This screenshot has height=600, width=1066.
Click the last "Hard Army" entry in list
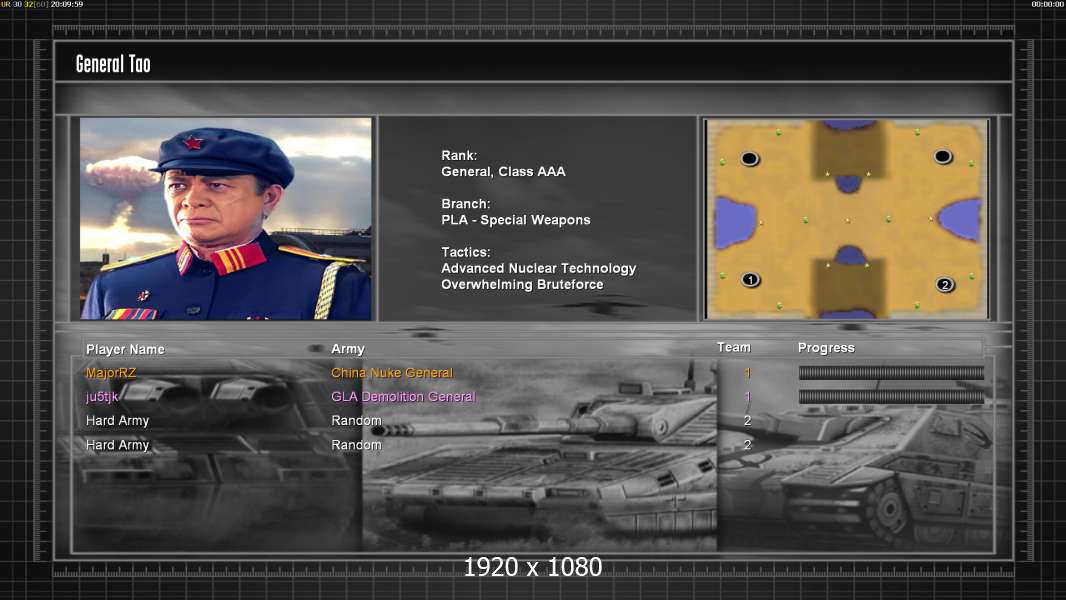click(117, 445)
